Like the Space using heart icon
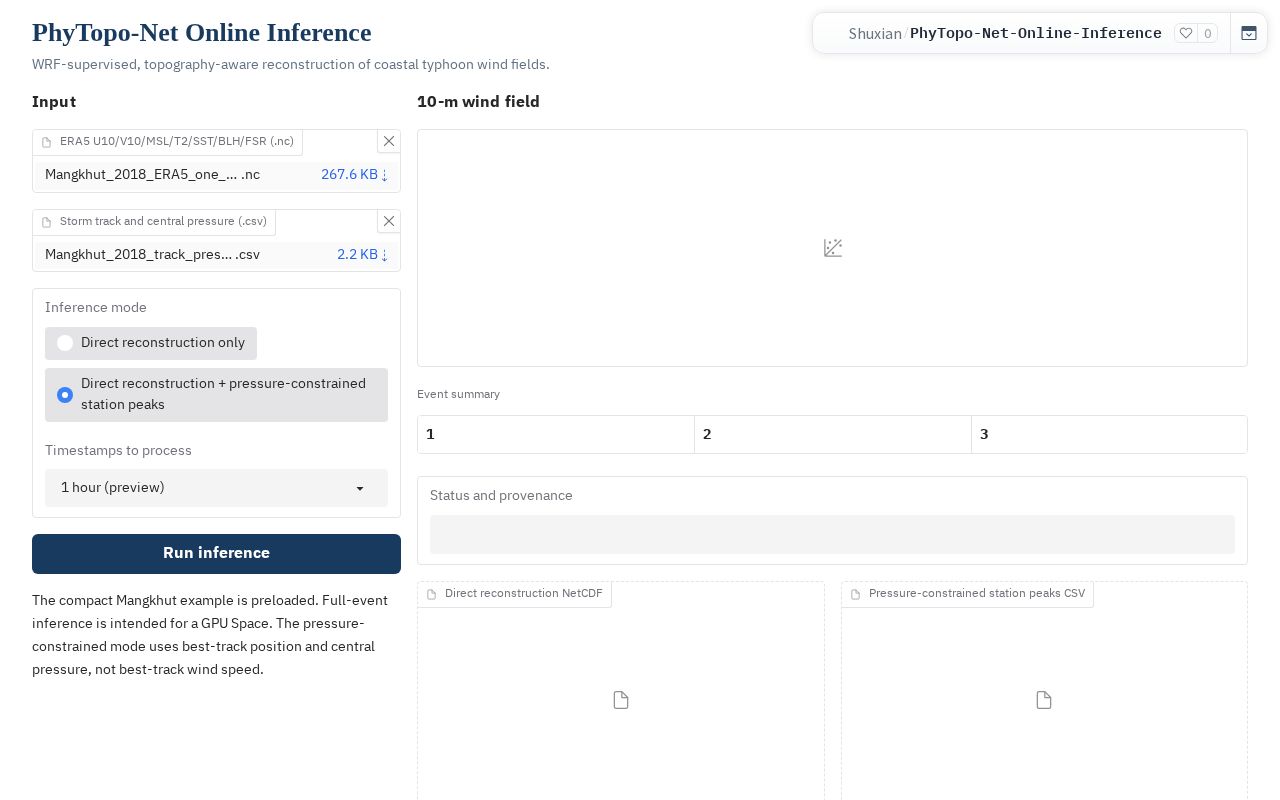Screen dimensions: 1280x800 (x=1186, y=33)
